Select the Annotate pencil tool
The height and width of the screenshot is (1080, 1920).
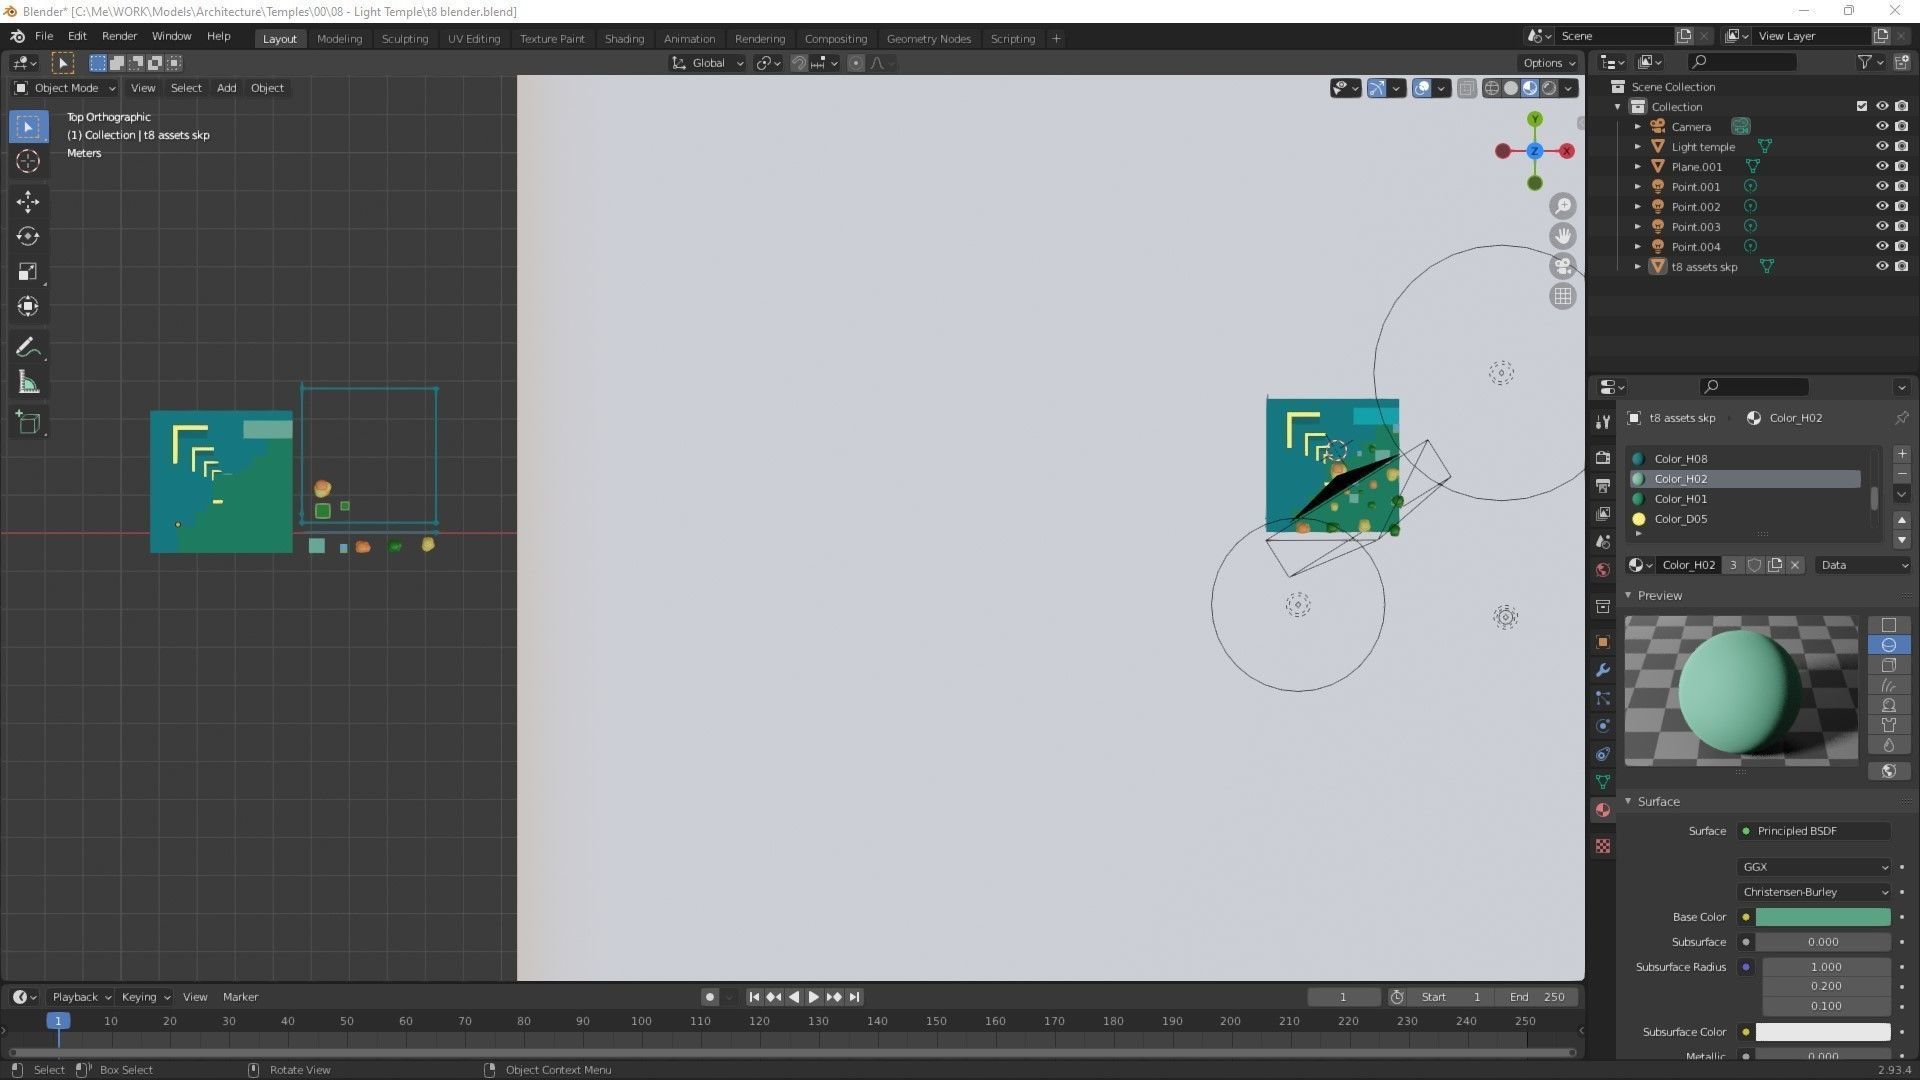pyautogui.click(x=28, y=347)
